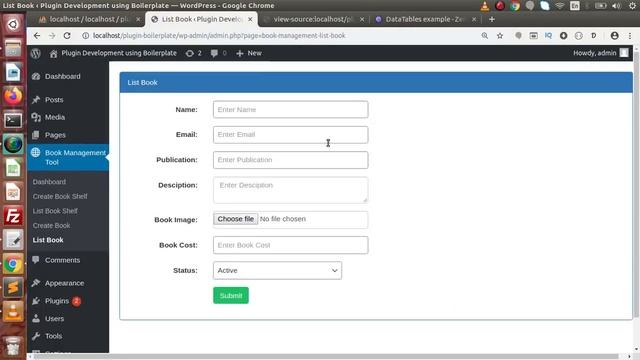
Task: Open List Book submenu link
Action: [48, 240]
